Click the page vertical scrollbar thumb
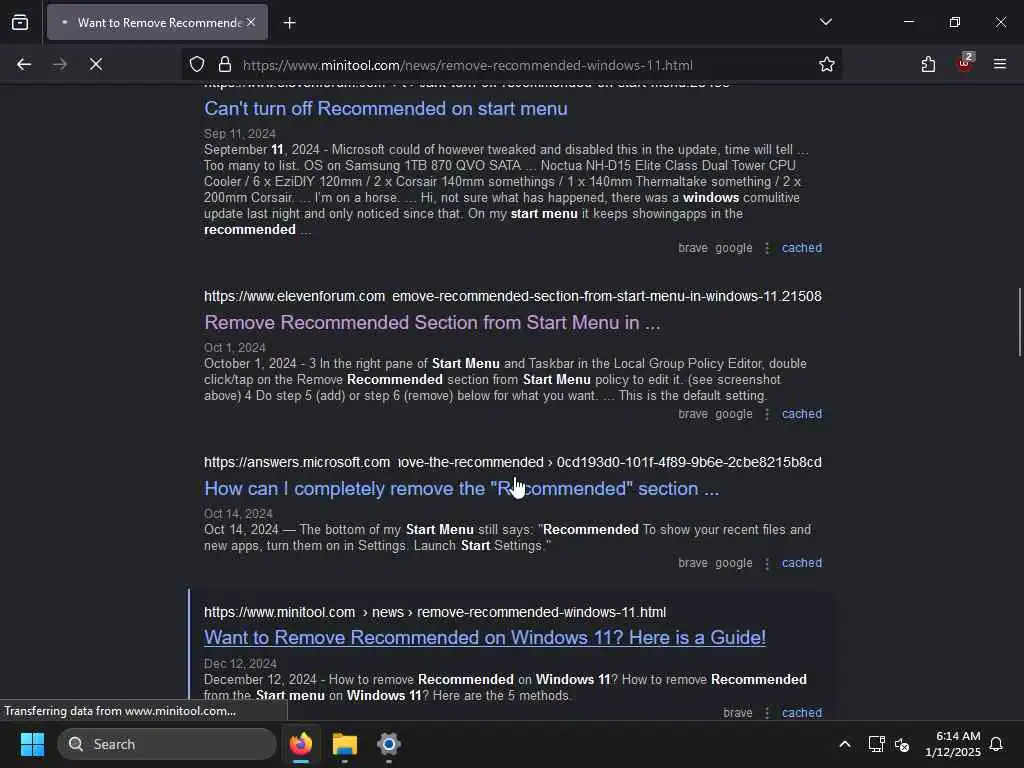This screenshot has width=1024, height=768. pos(1019,321)
